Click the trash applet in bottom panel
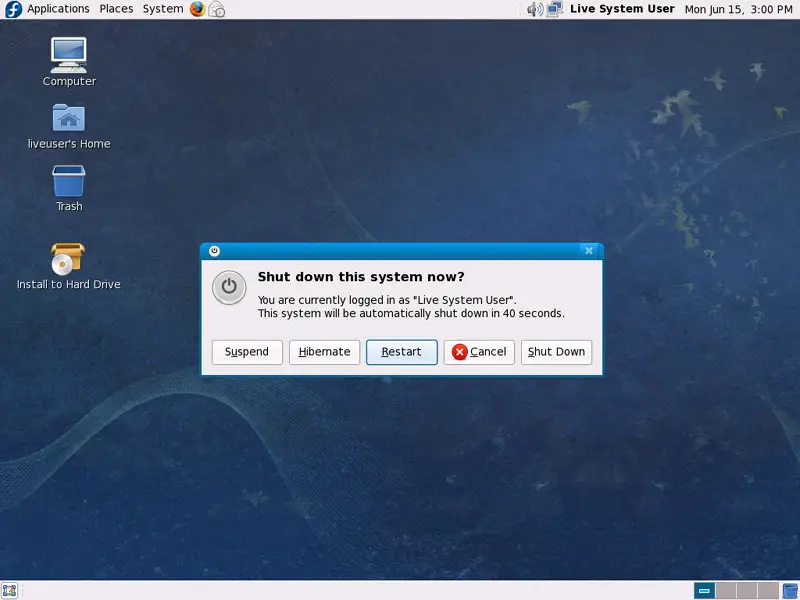Viewport: 800px width, 600px height. click(790, 591)
